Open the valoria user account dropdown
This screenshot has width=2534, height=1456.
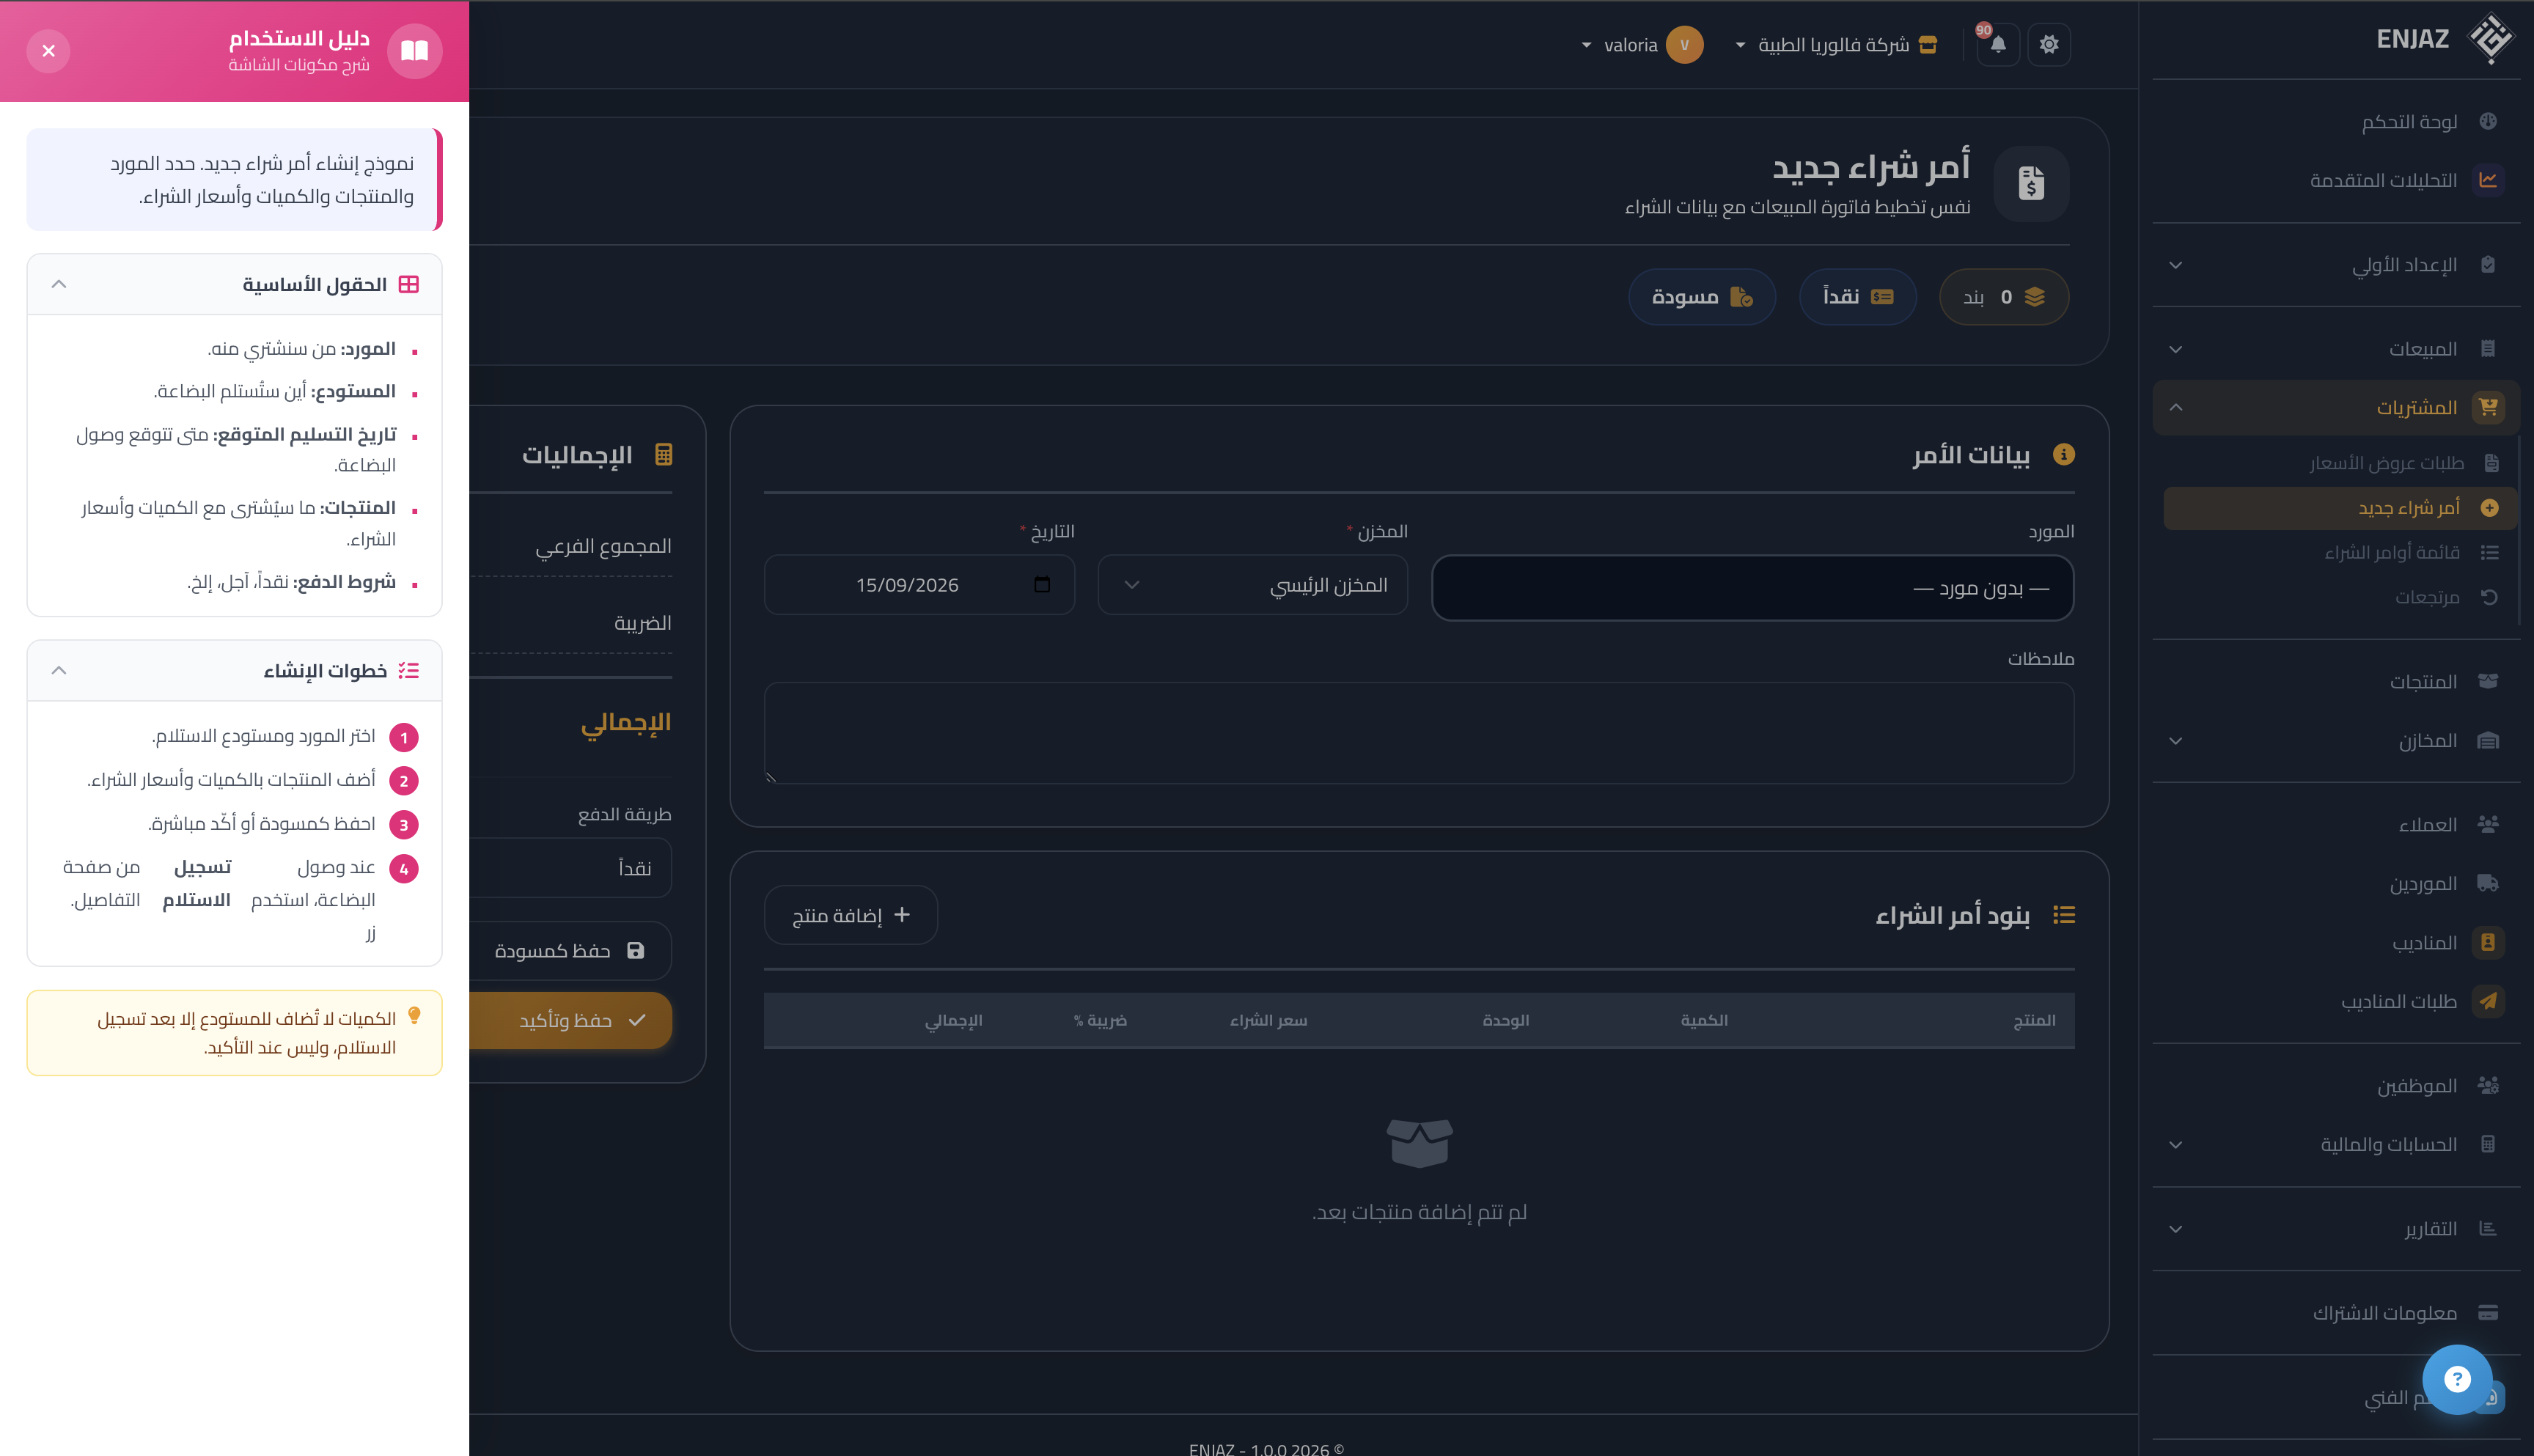tap(1642, 44)
